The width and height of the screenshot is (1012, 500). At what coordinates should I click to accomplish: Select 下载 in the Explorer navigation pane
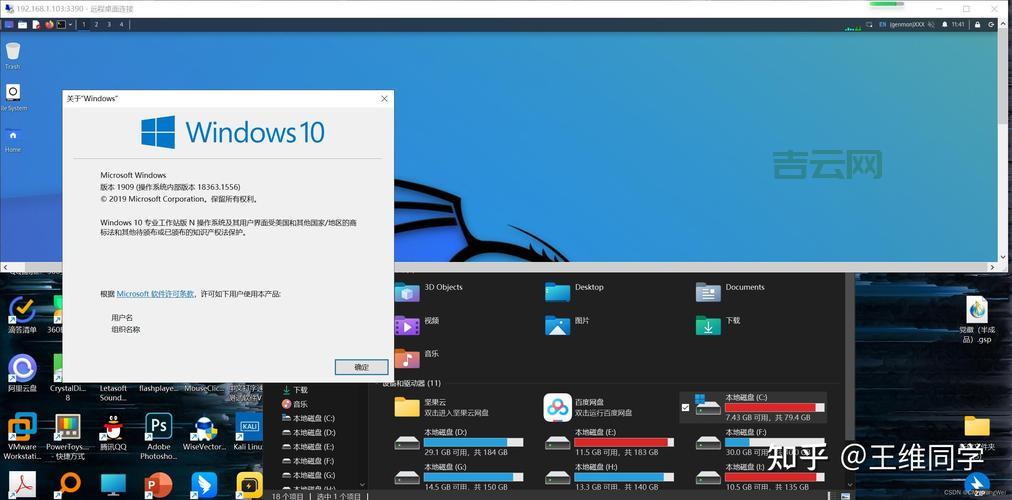point(300,390)
